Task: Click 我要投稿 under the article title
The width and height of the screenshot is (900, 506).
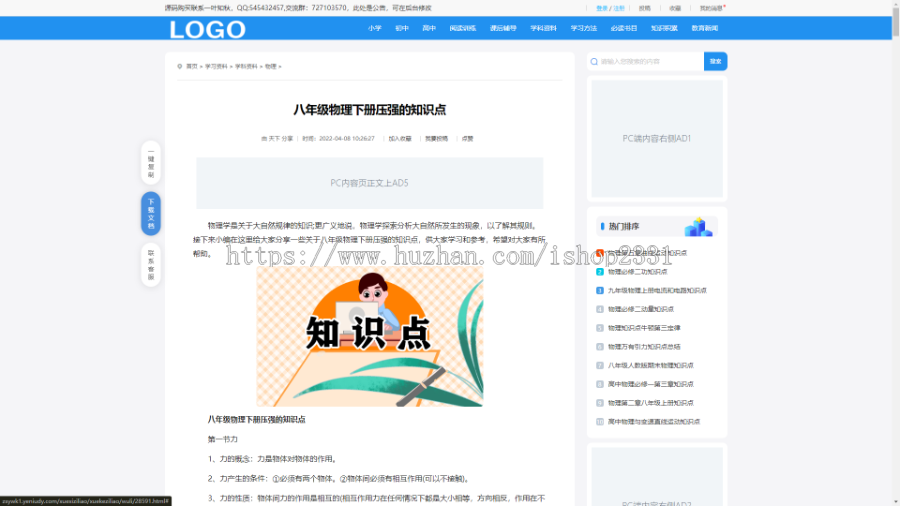Action: pos(436,139)
